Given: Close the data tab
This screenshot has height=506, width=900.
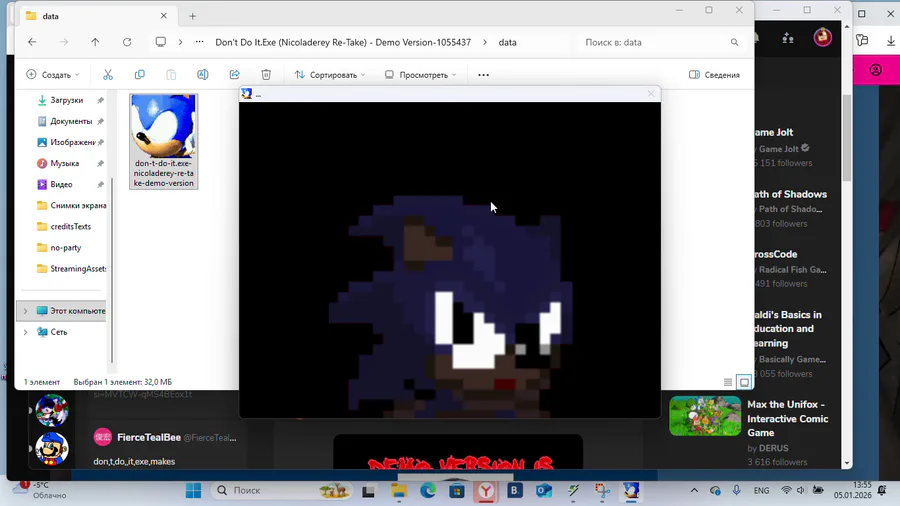Looking at the screenshot, I should point(164,16).
